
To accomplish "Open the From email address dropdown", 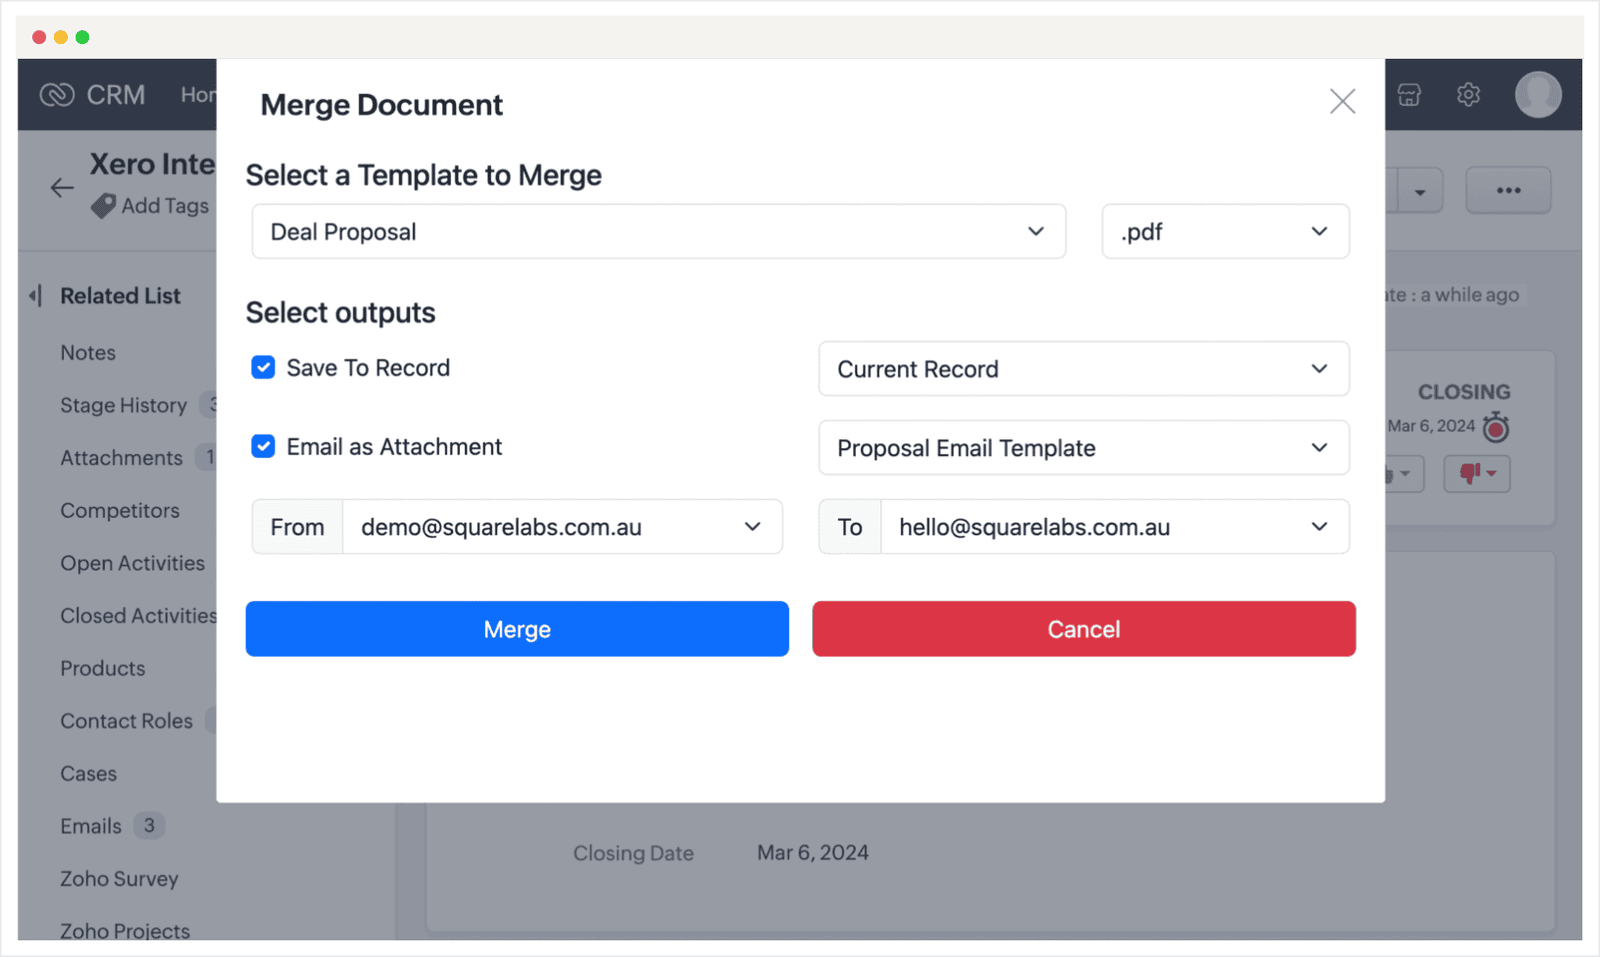I will pyautogui.click(x=562, y=527).
